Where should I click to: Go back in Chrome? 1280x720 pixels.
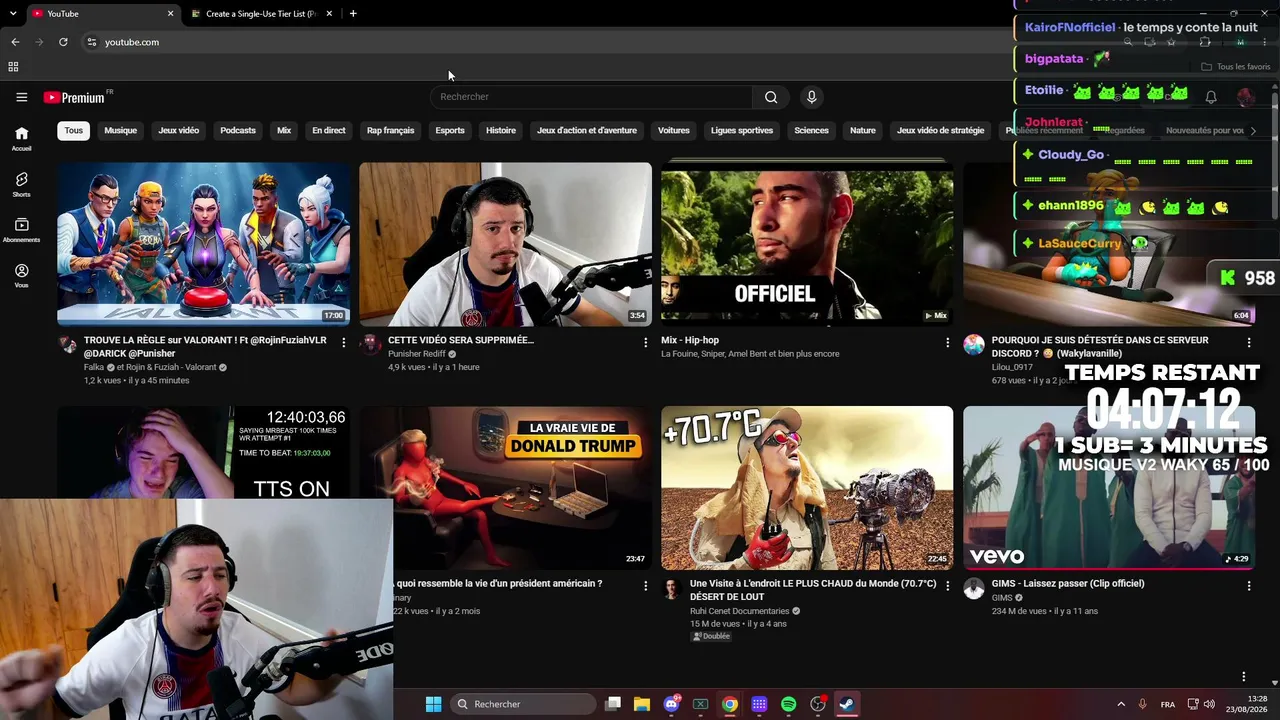[15, 42]
